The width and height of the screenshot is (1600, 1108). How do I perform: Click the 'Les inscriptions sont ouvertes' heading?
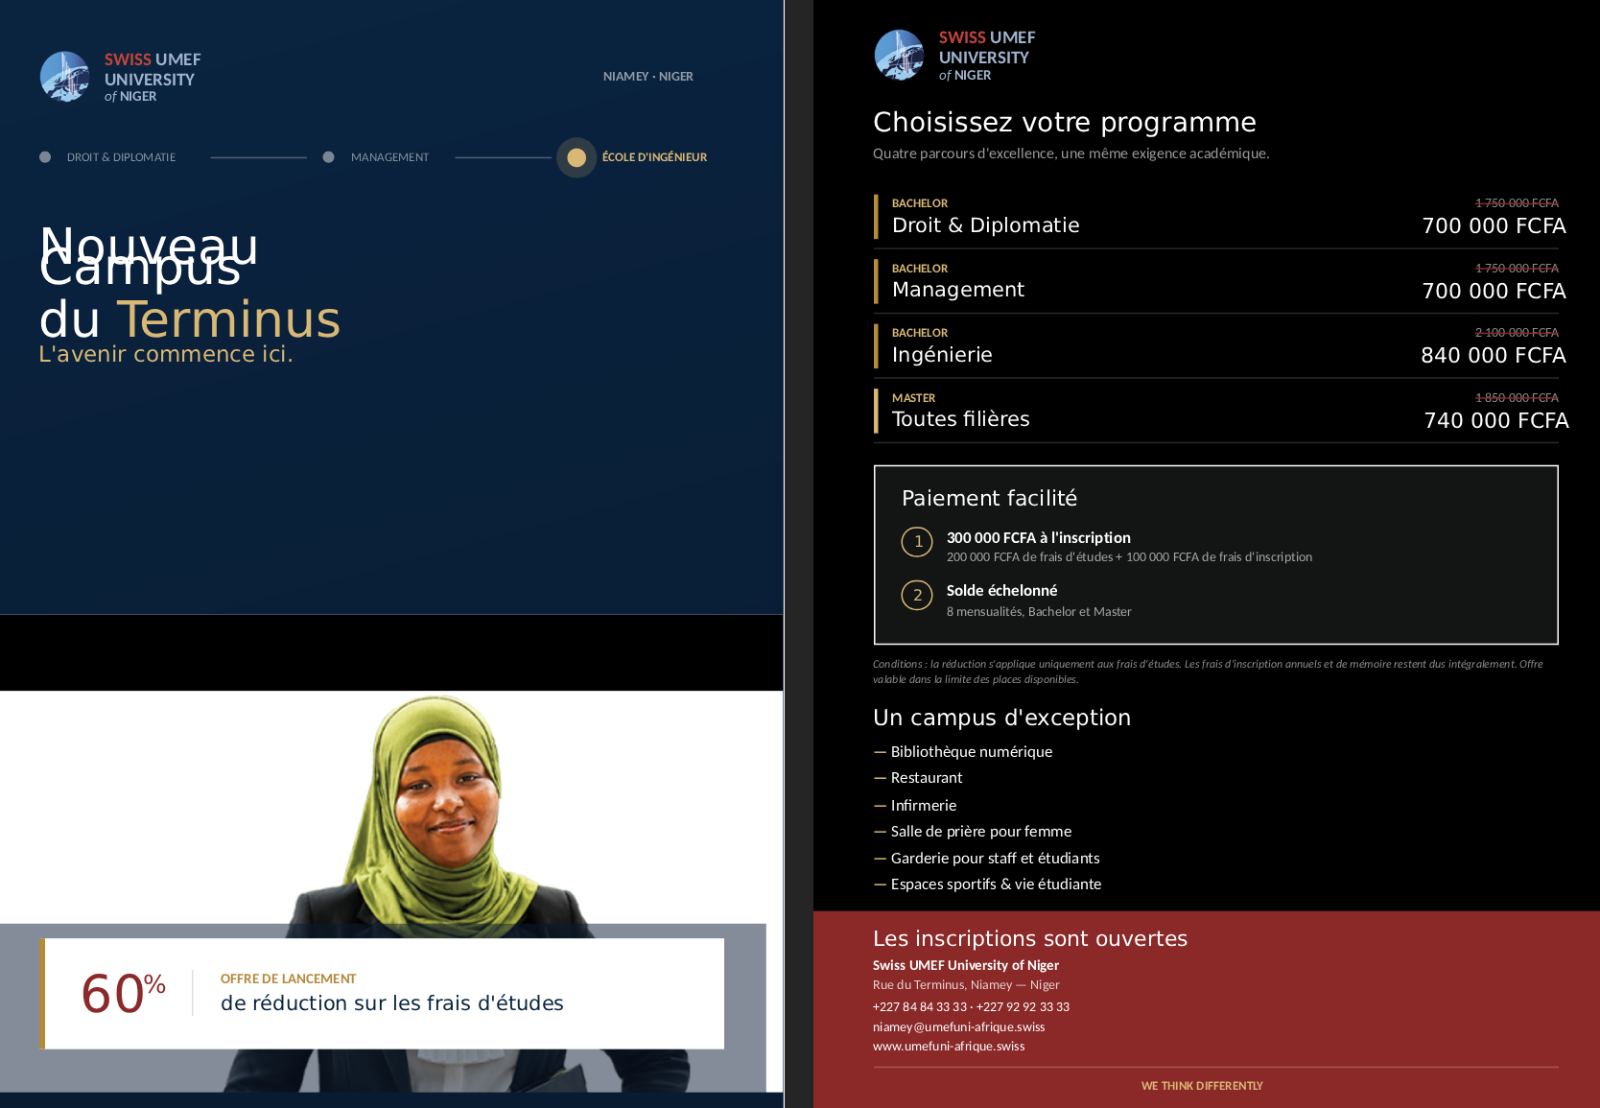[x=1030, y=939]
